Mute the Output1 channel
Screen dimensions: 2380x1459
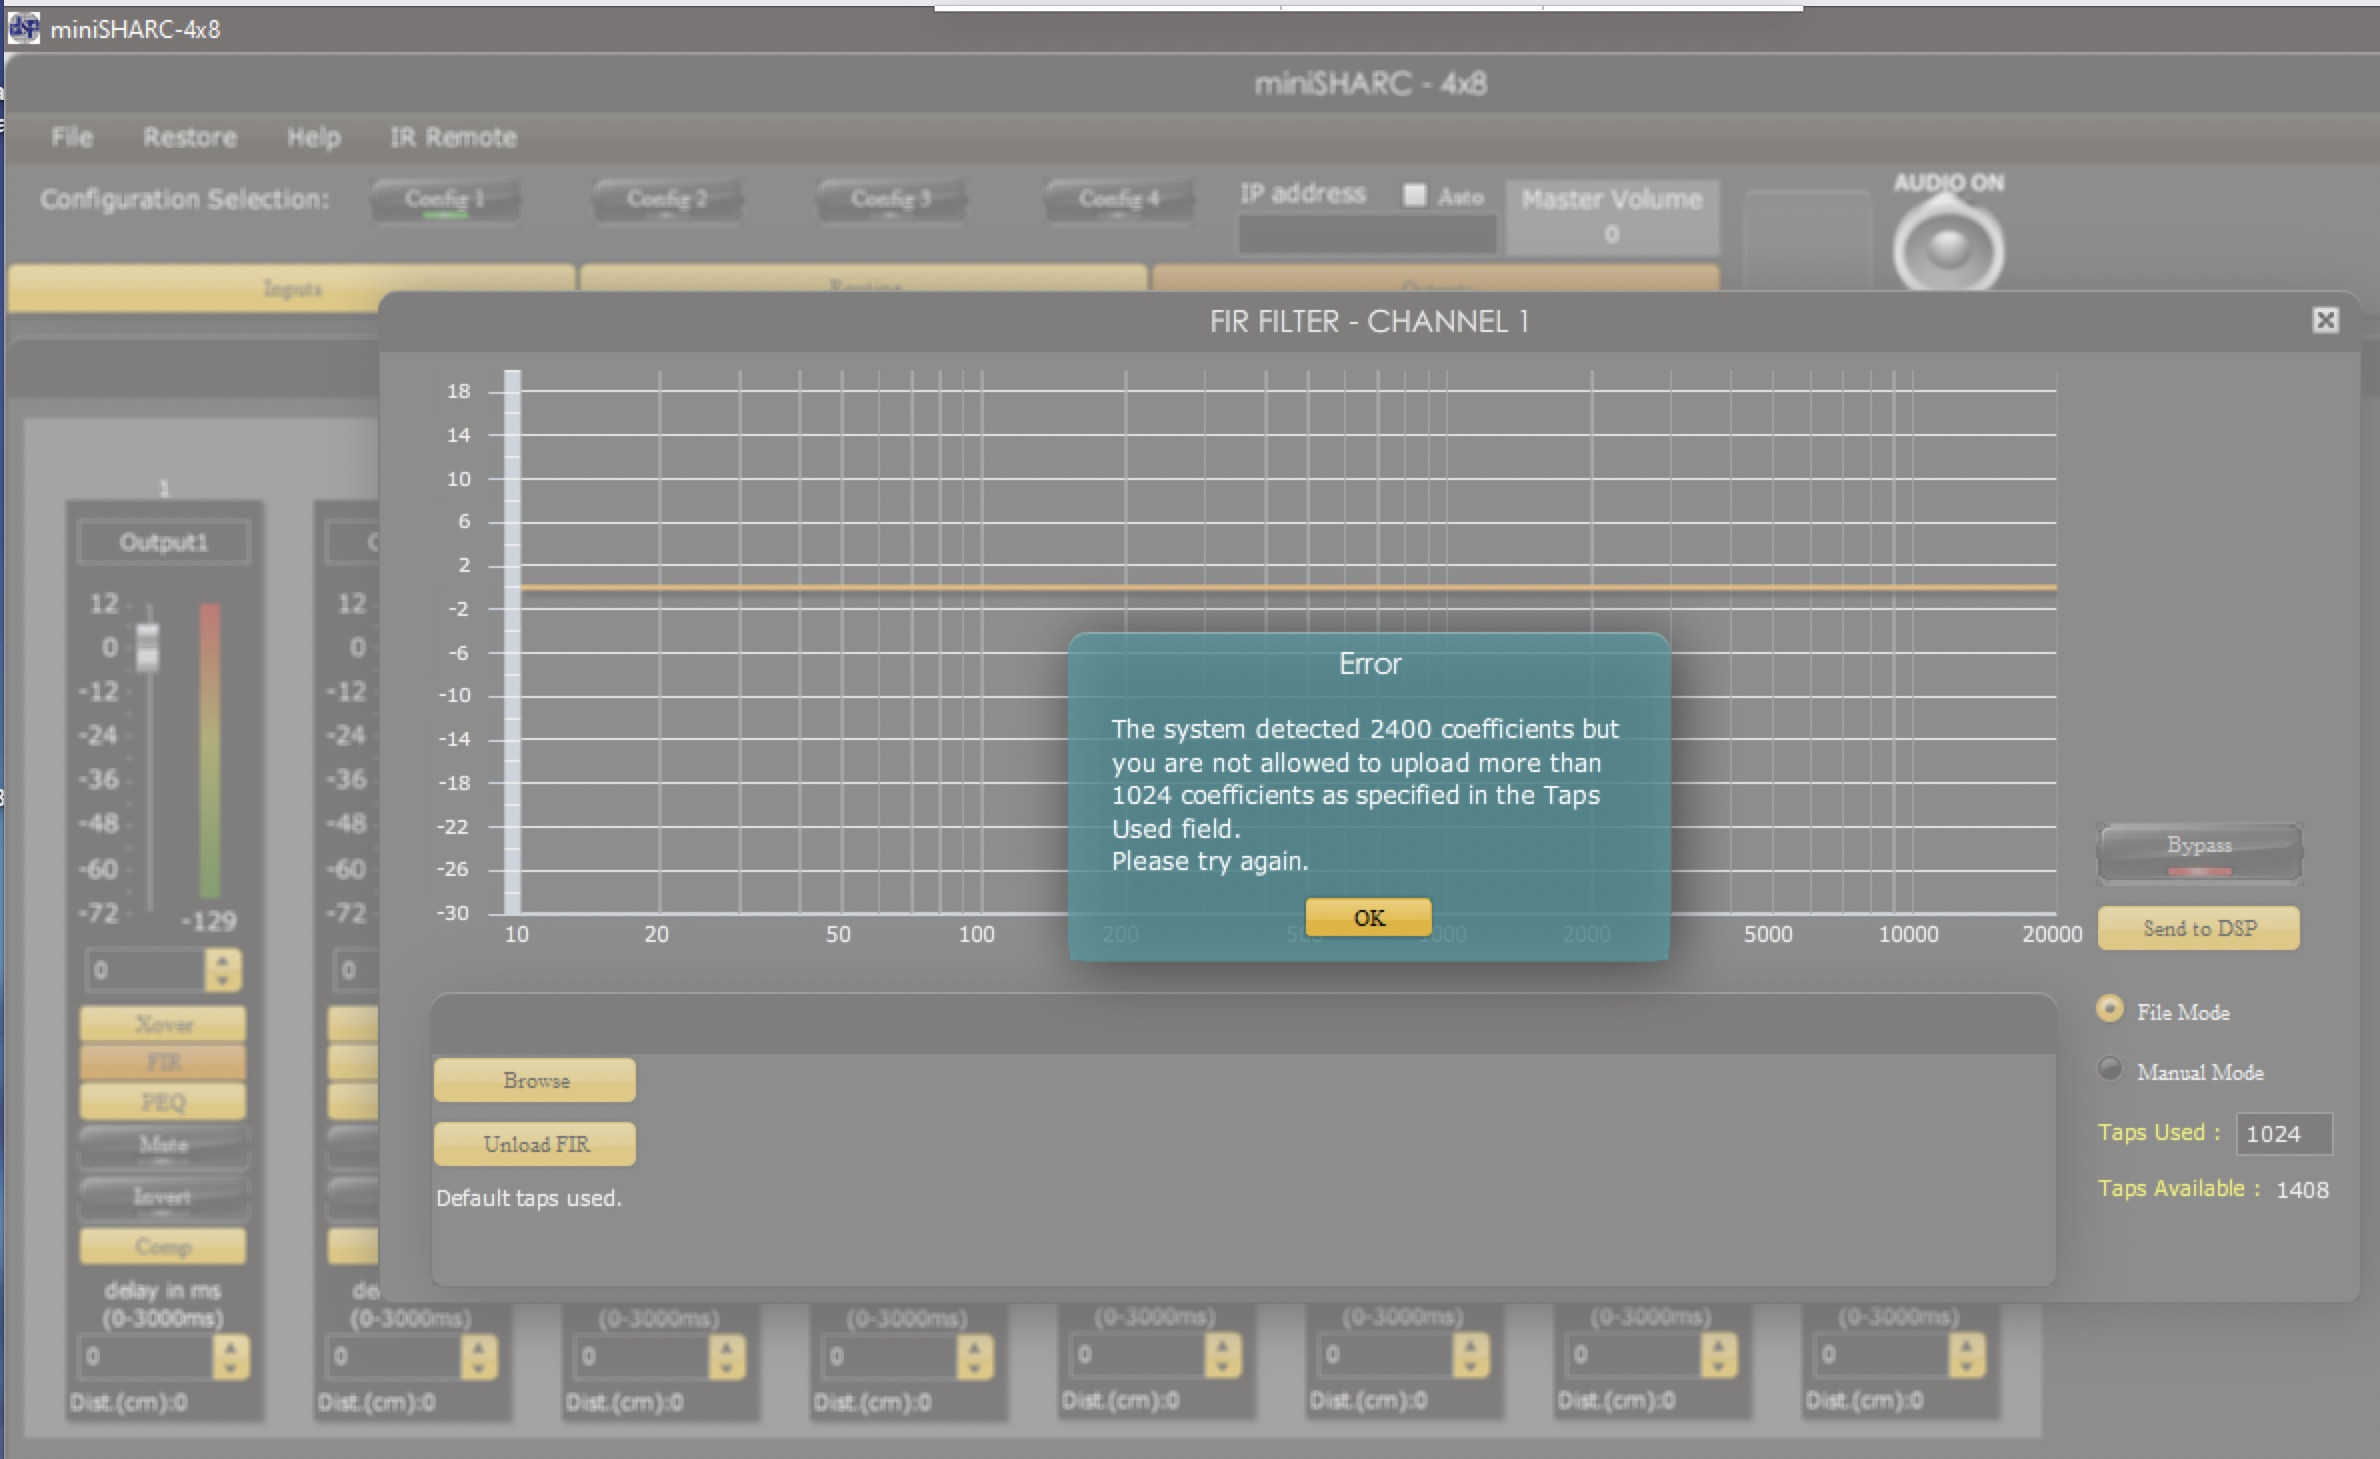[163, 1146]
